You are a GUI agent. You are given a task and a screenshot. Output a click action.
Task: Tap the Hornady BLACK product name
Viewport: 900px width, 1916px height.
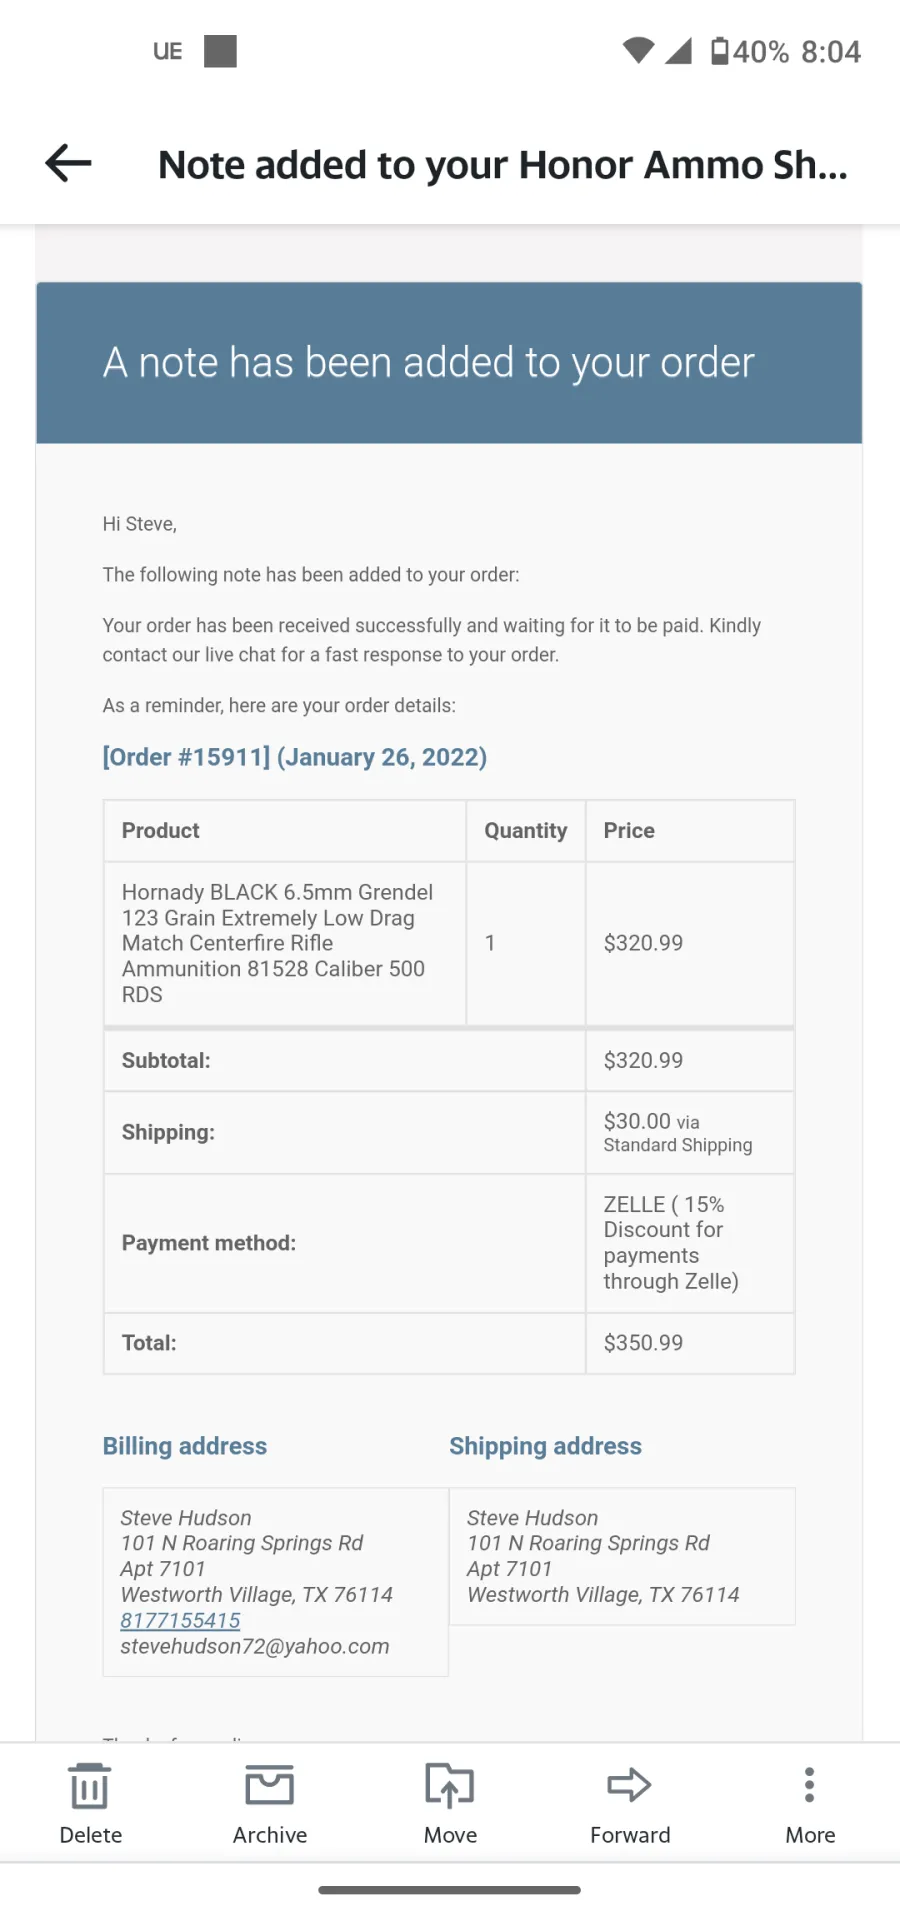278,943
